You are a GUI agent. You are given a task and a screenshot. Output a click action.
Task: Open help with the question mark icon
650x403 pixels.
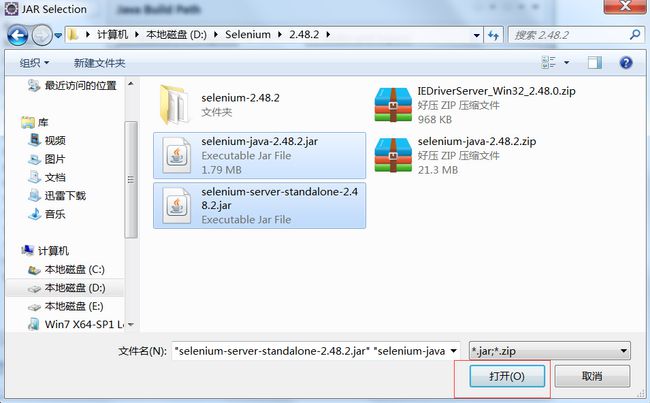626,63
